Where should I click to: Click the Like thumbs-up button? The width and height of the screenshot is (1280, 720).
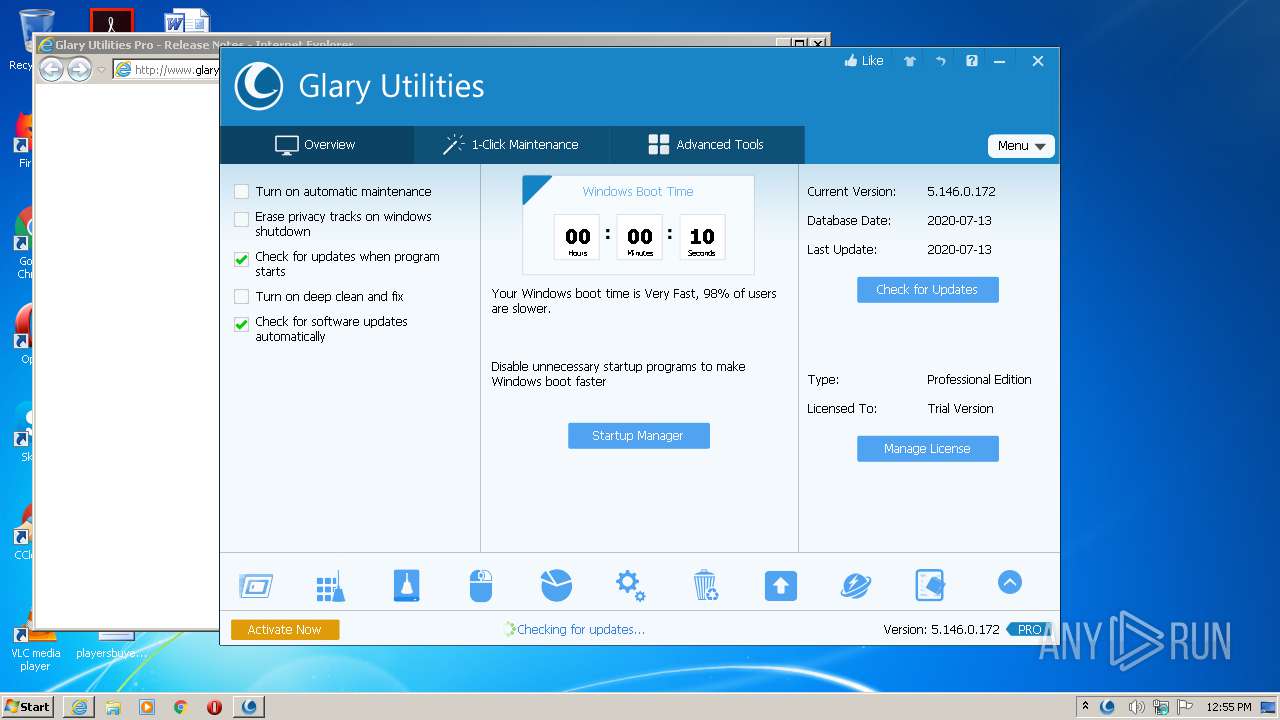click(864, 61)
